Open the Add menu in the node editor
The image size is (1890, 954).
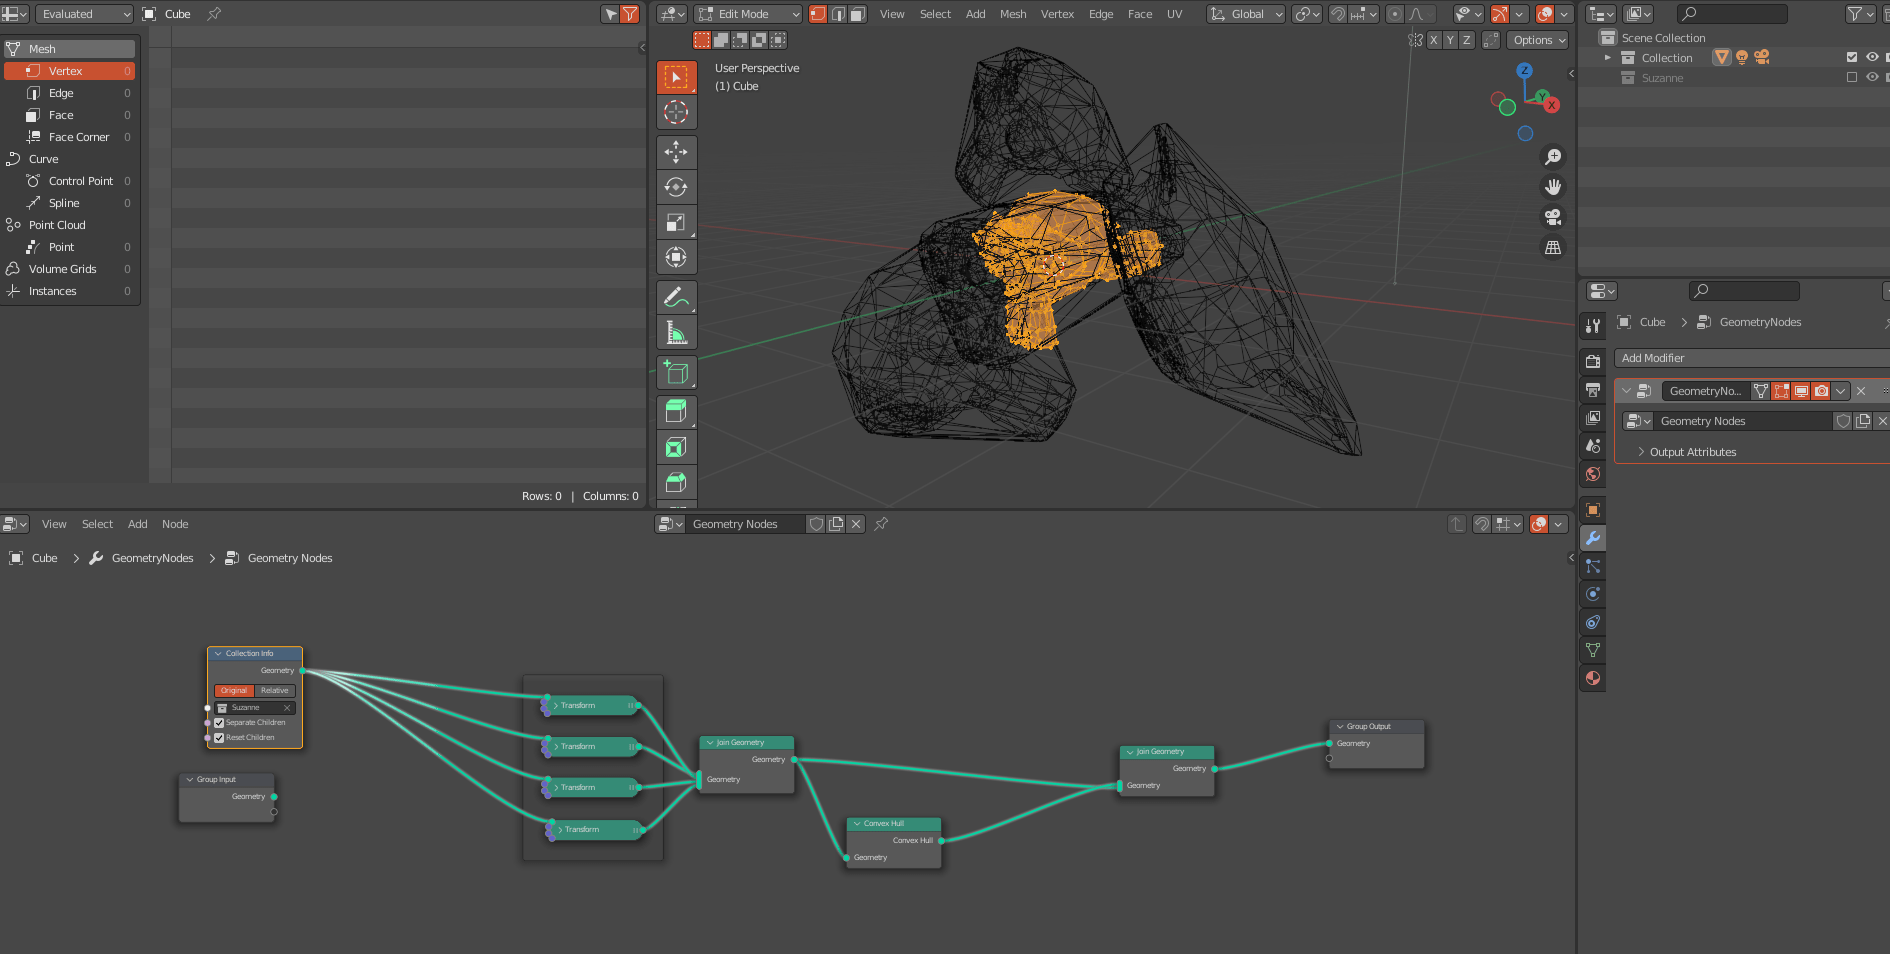[137, 524]
